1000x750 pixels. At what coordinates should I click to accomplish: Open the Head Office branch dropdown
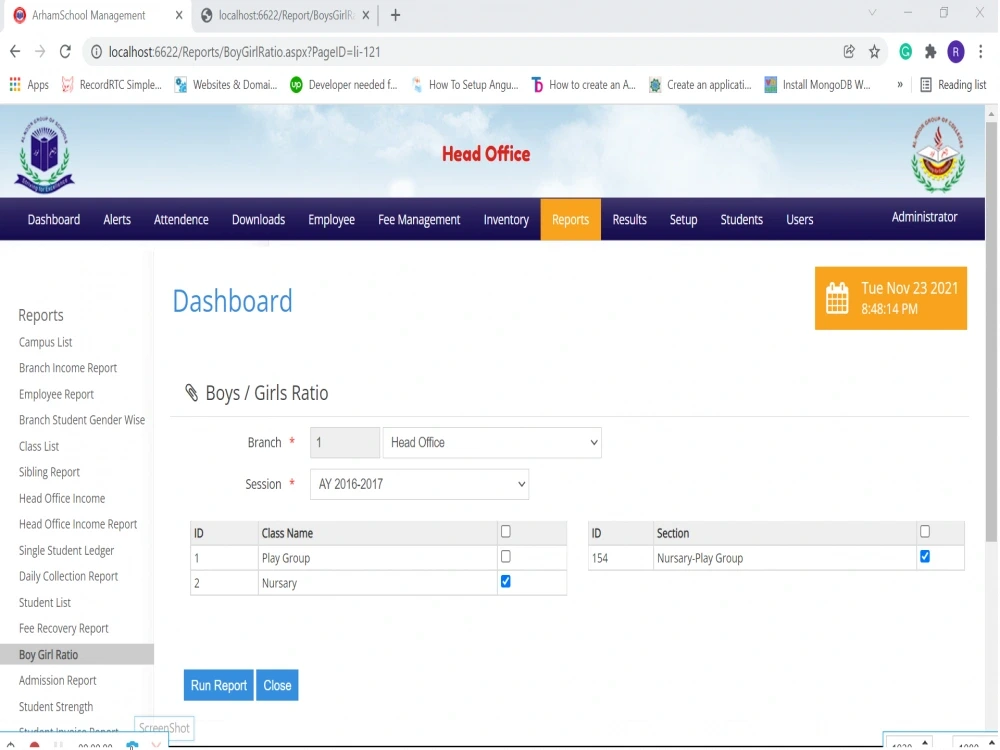(491, 442)
